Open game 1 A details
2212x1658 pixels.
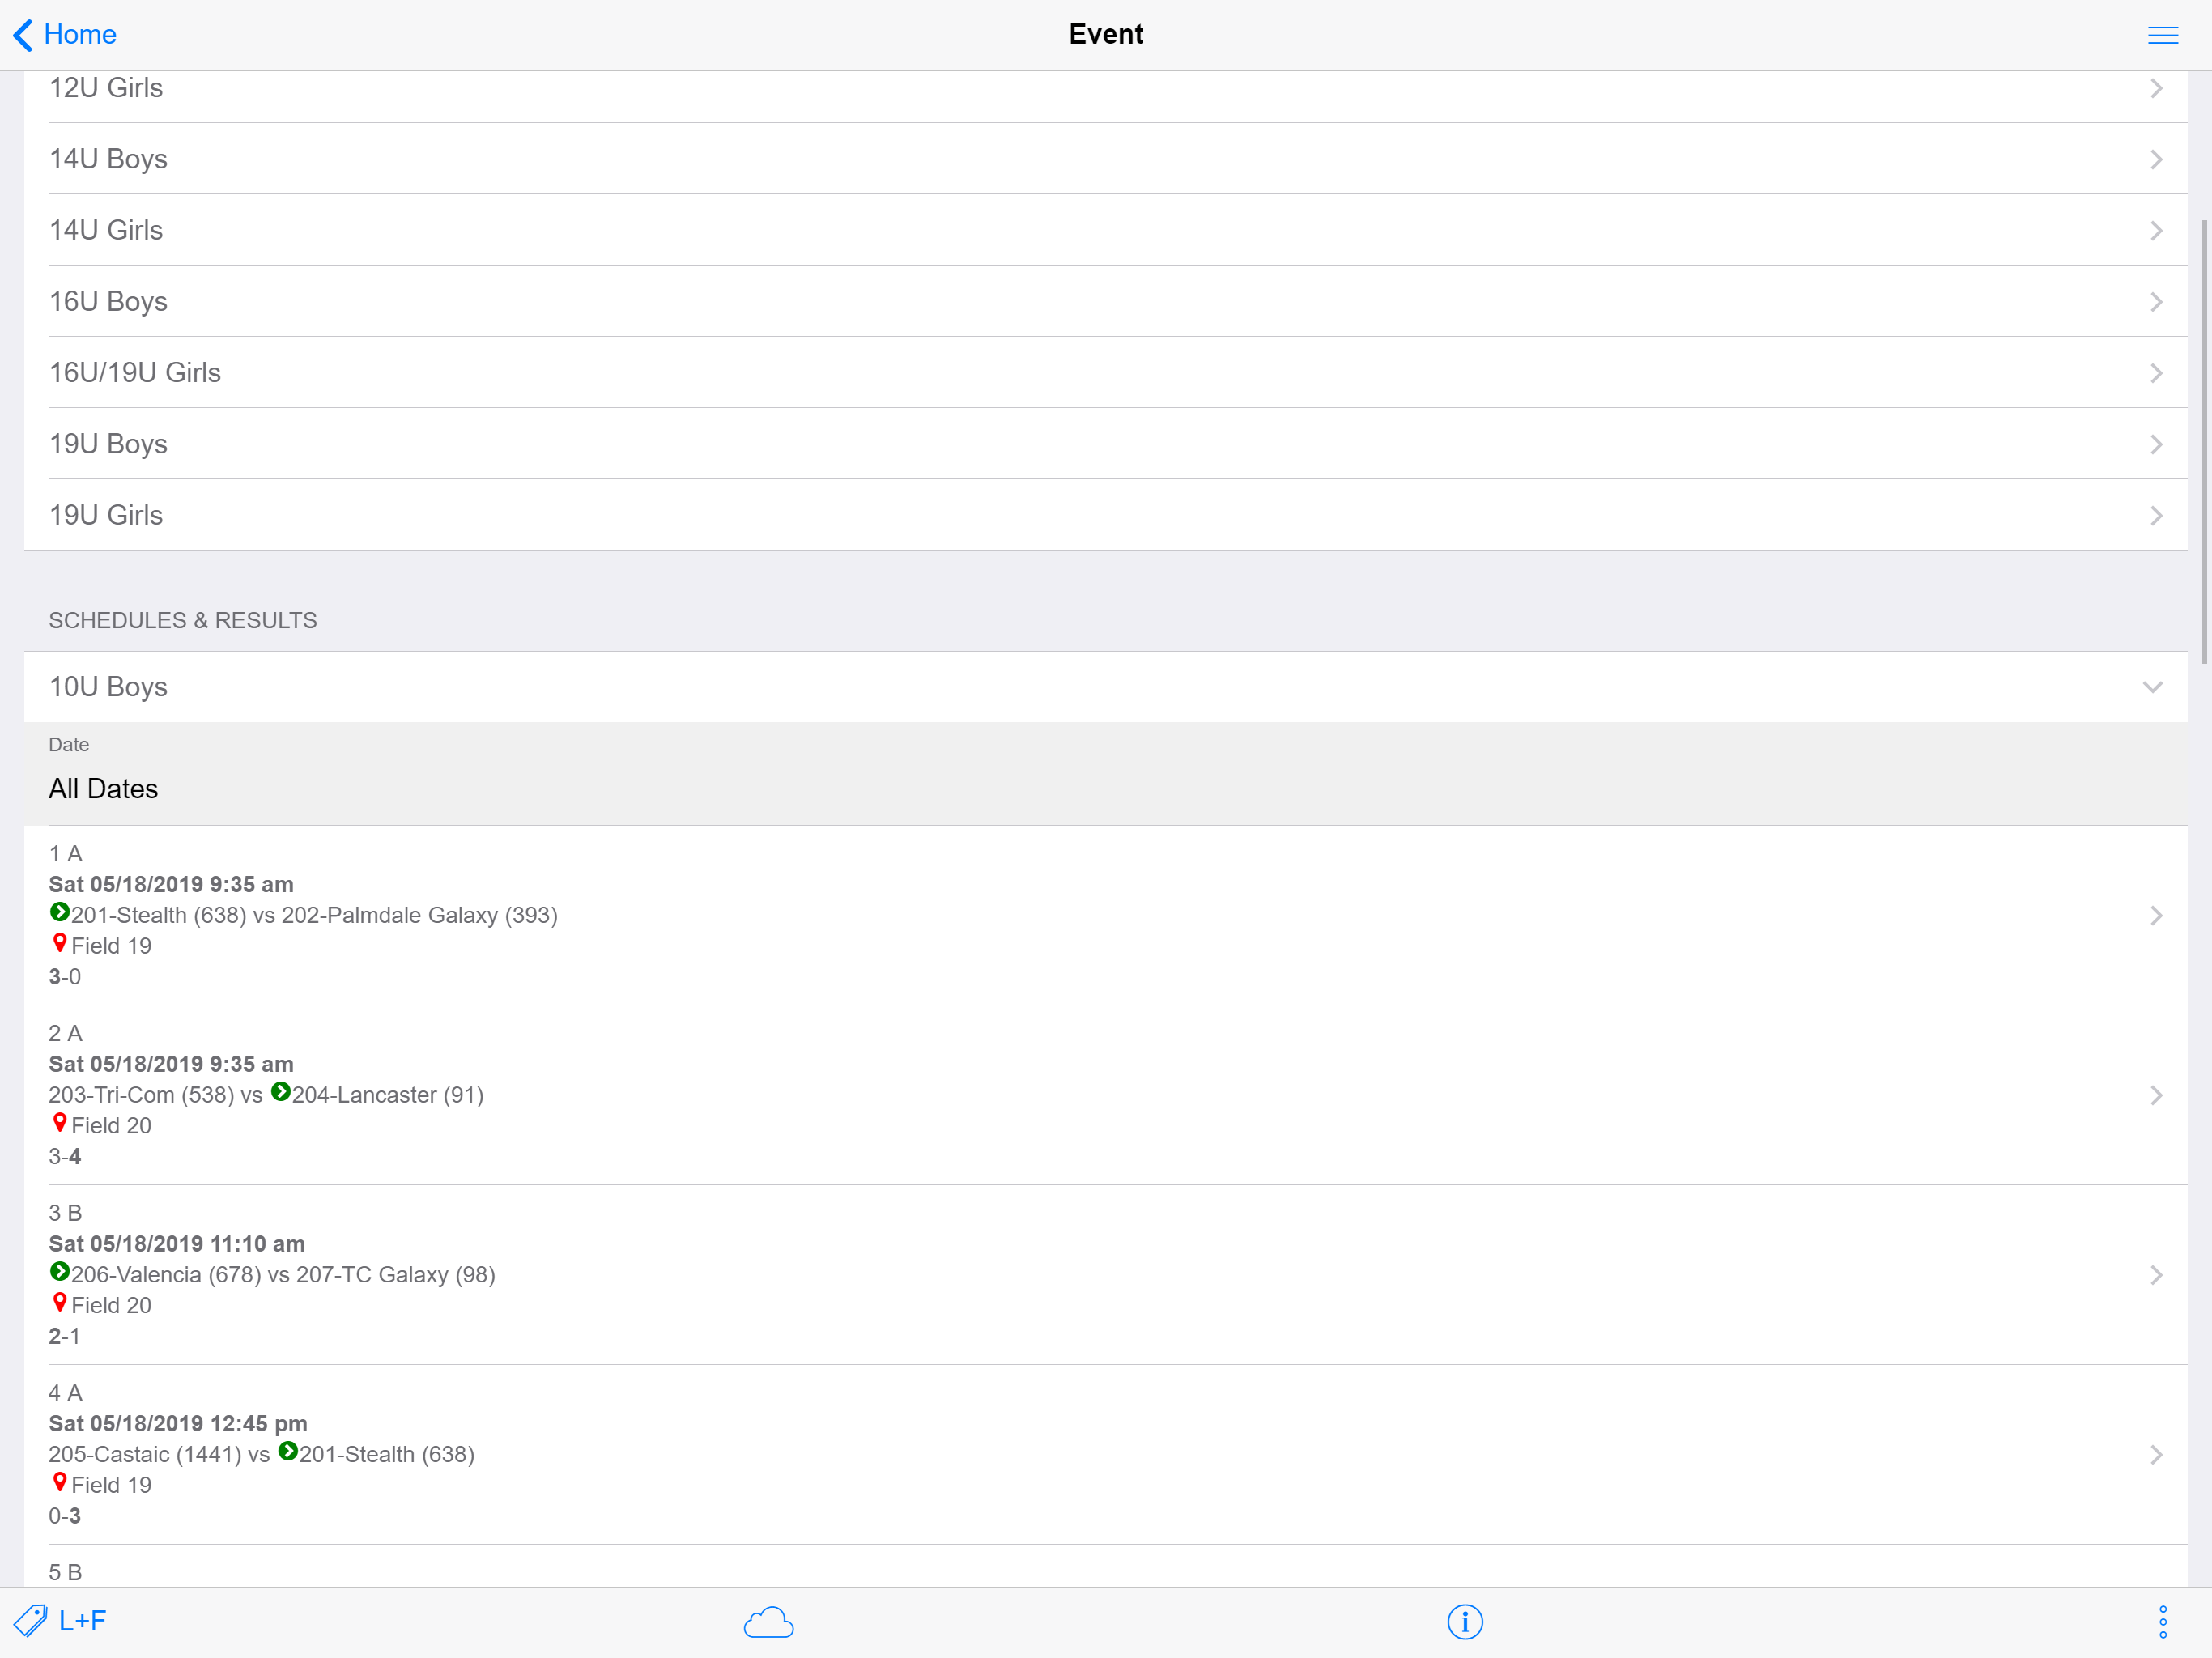1106,915
